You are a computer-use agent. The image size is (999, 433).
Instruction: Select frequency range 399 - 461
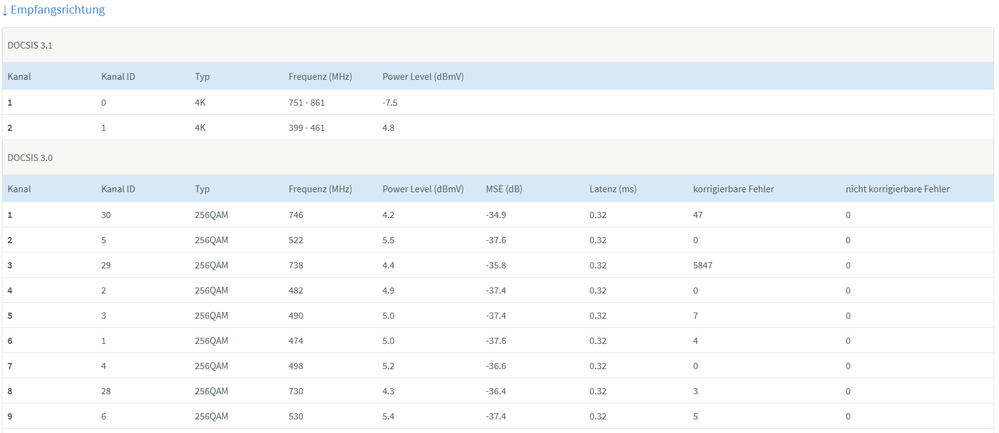(x=306, y=128)
